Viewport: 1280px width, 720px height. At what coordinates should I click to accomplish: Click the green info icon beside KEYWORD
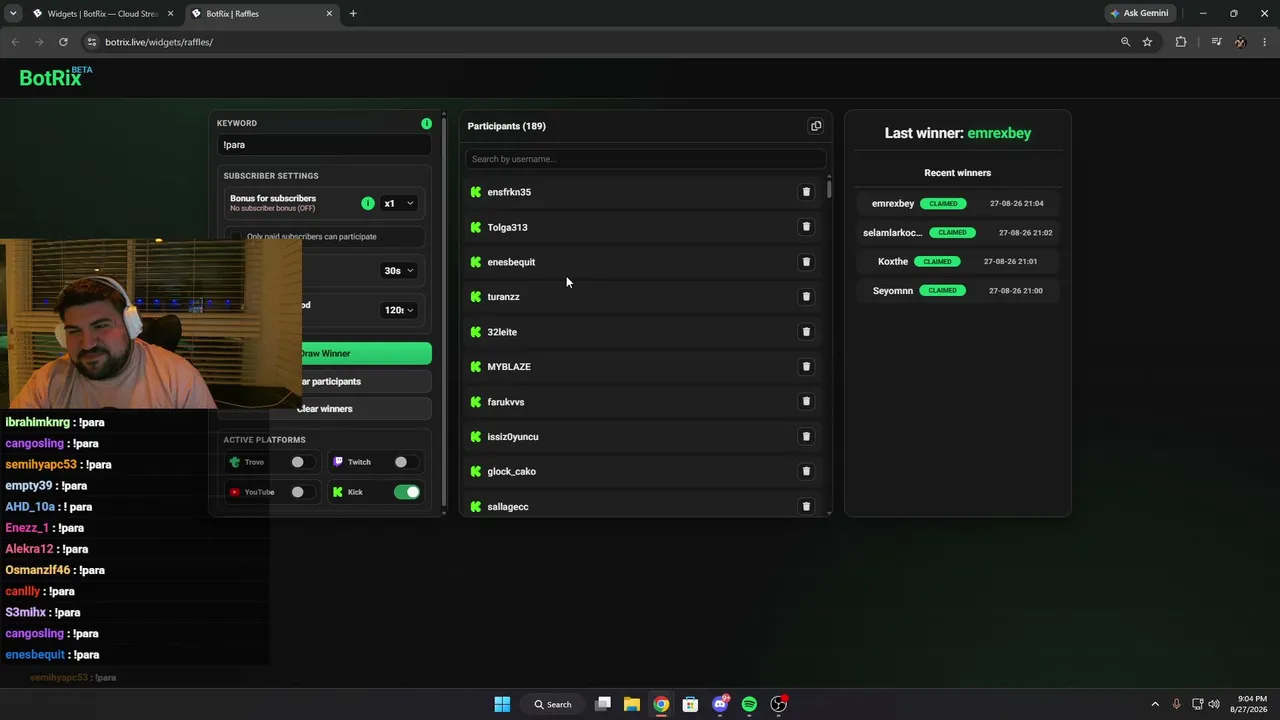[427, 123]
